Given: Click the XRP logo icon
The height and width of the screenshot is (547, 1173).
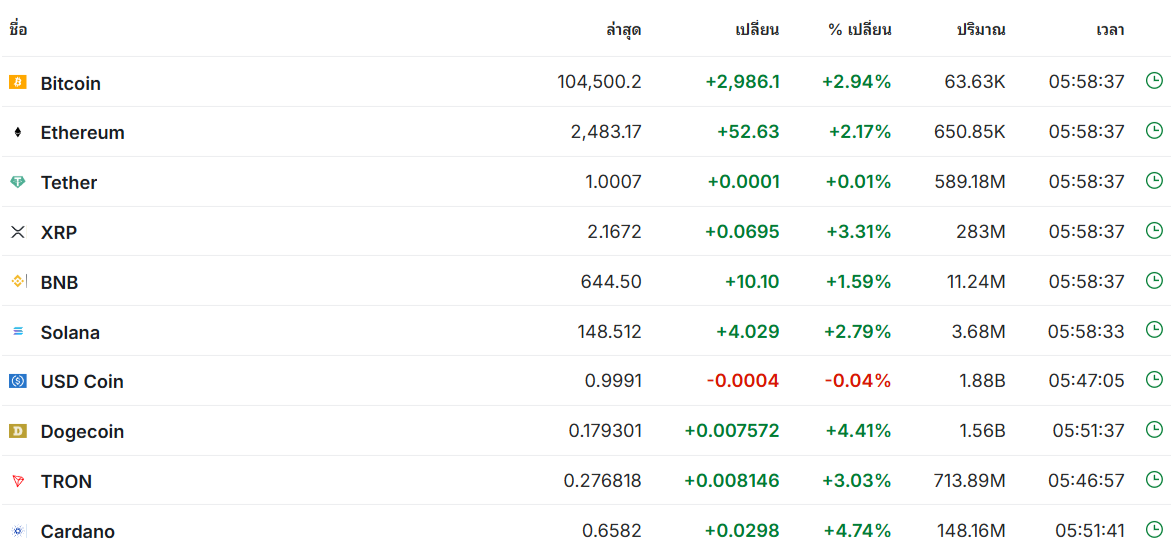Looking at the screenshot, I should tap(18, 232).
